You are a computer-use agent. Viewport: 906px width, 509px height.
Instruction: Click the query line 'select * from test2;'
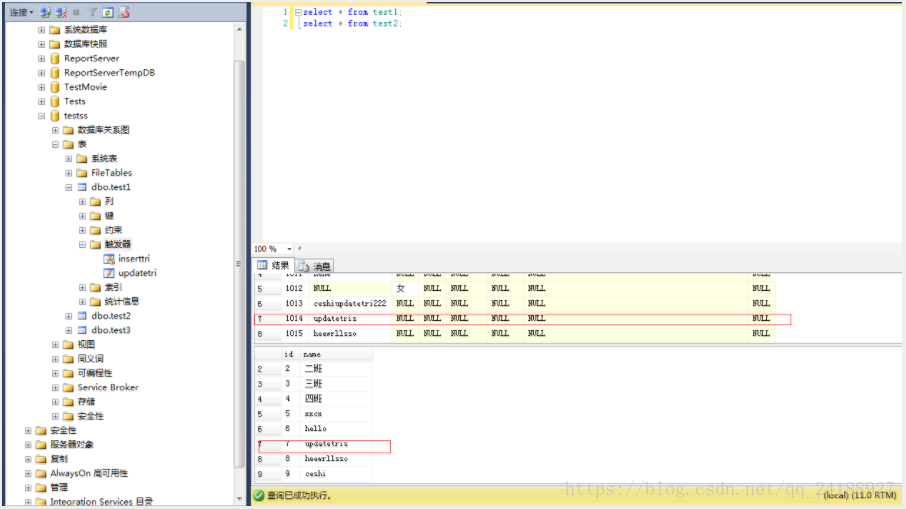[352, 24]
